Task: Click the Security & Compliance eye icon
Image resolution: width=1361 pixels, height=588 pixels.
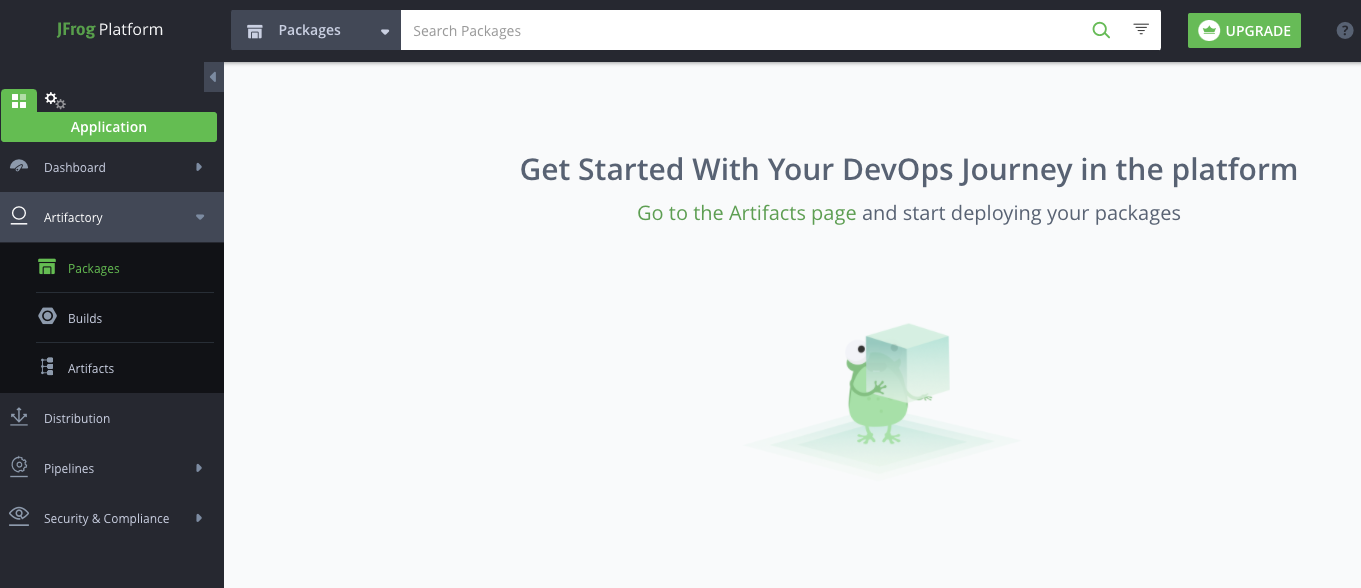Action: tap(19, 516)
